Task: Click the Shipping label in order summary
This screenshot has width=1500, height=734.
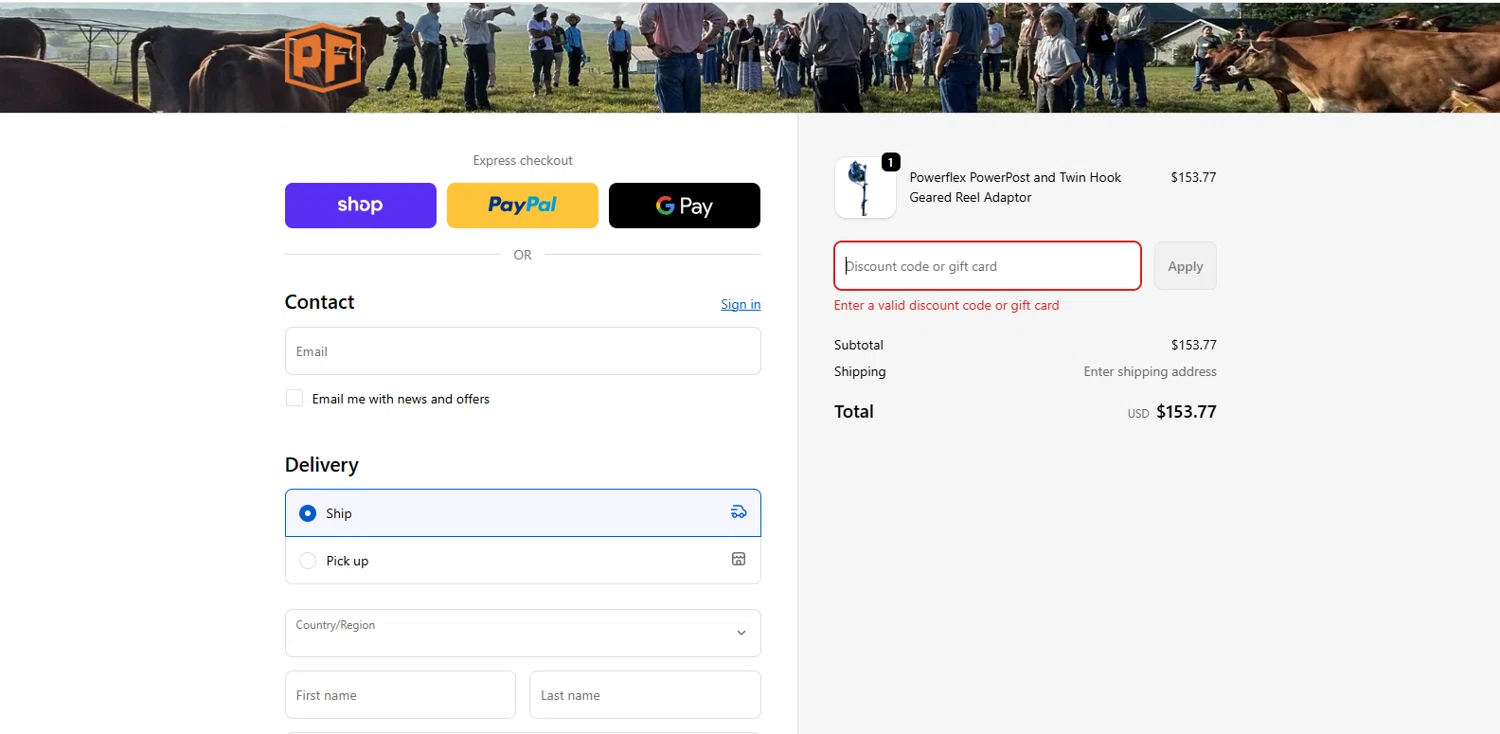Action: (x=860, y=371)
